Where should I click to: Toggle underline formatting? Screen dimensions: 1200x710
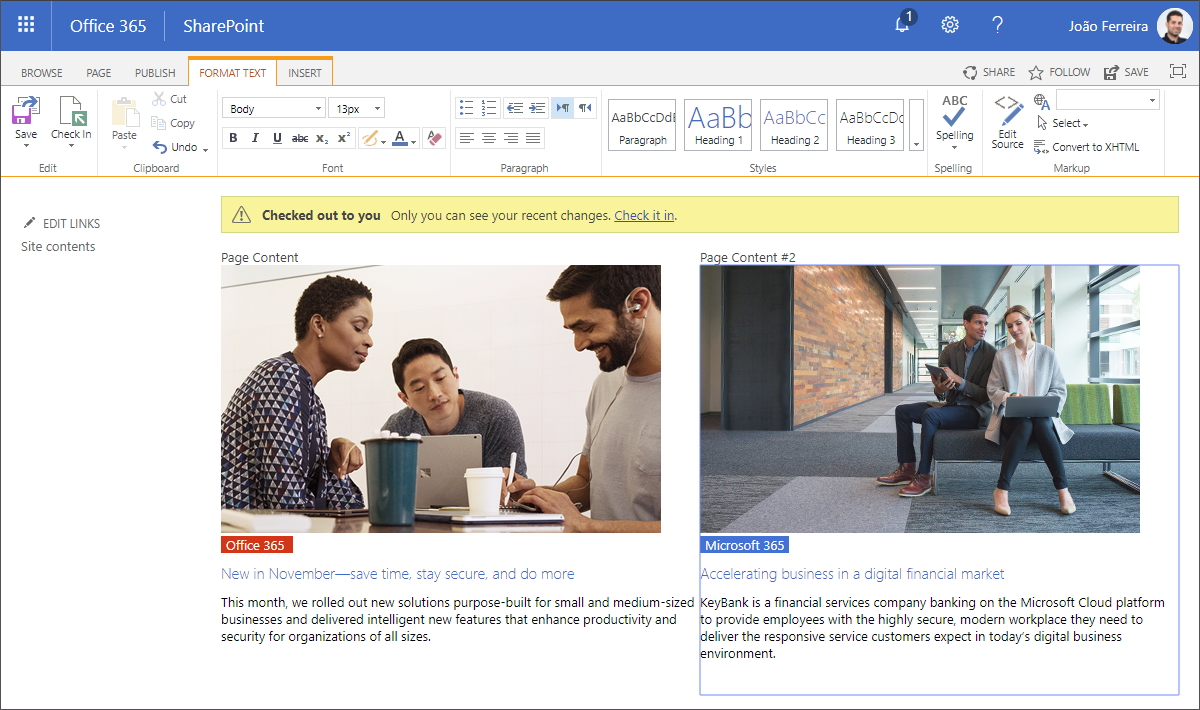277,138
